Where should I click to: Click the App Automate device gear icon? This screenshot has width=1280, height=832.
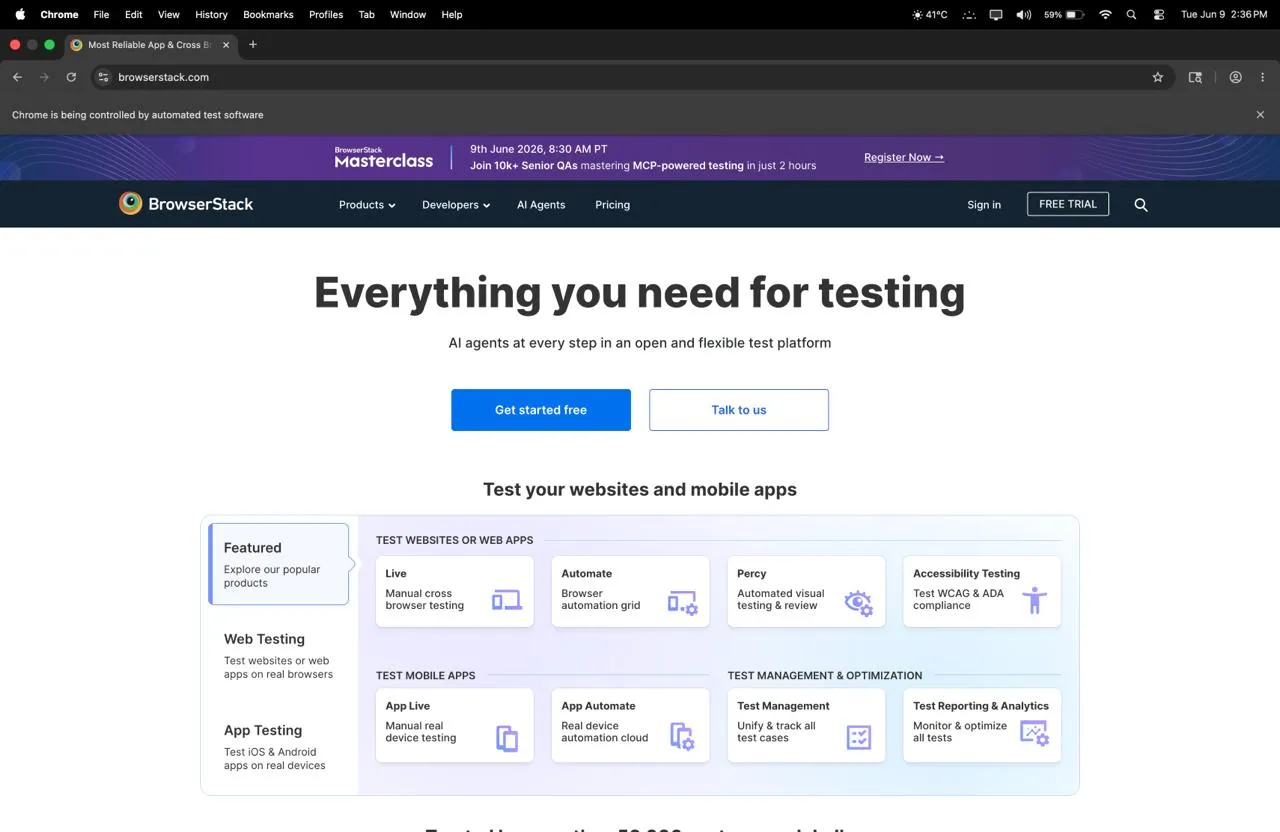pos(682,737)
